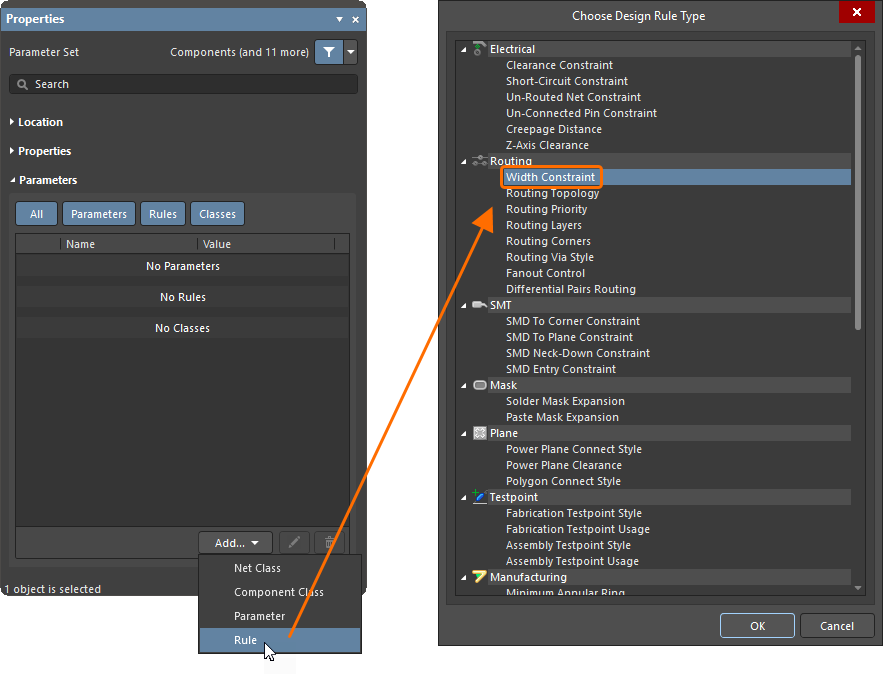Open the Add dropdown menu
The width and height of the screenshot is (883, 674).
coord(236,541)
